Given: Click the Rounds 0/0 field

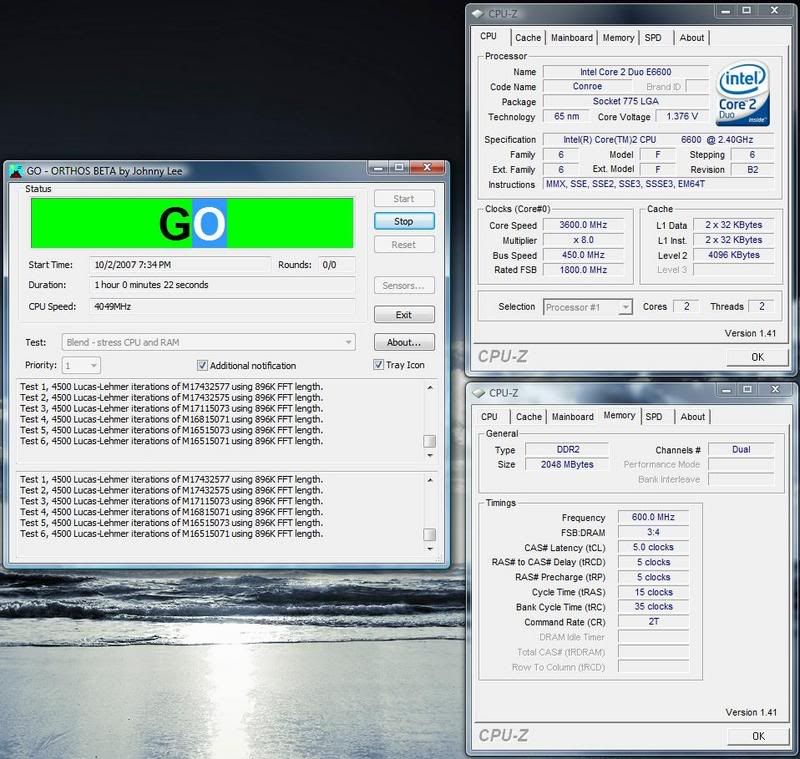Looking at the screenshot, I should tap(336, 265).
